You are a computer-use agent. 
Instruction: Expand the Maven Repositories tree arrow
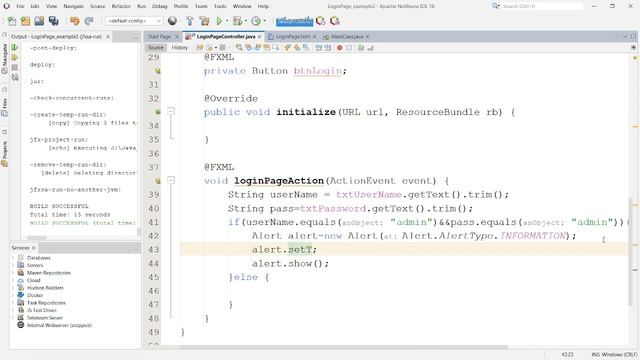13,273
